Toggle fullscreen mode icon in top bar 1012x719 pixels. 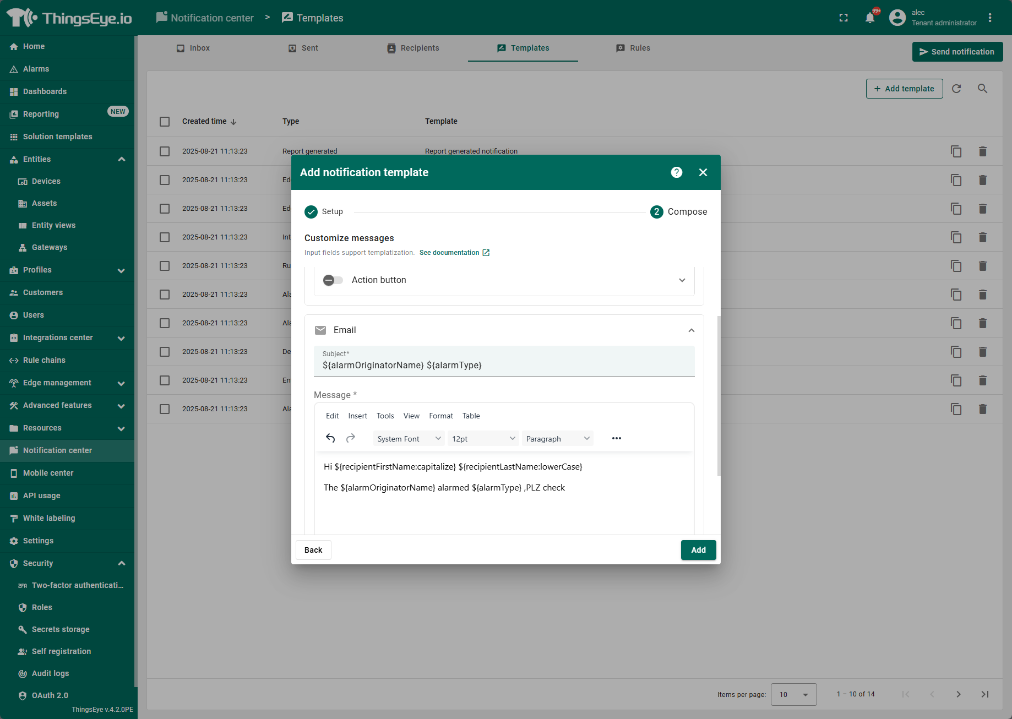coord(843,18)
